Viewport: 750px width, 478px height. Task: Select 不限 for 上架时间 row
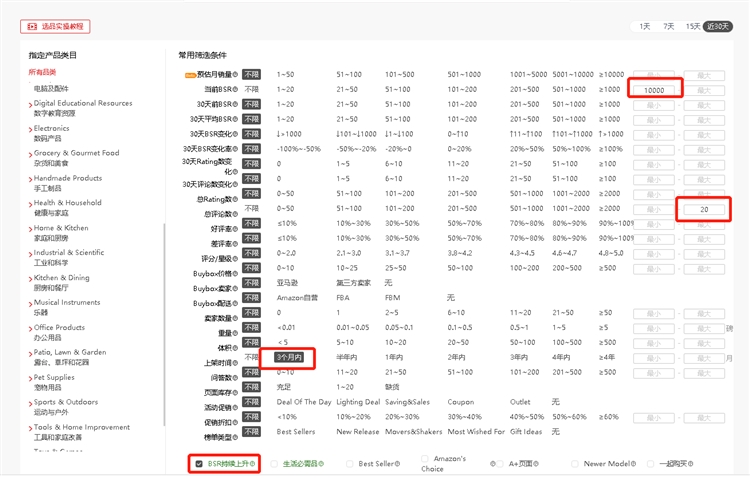click(x=252, y=357)
